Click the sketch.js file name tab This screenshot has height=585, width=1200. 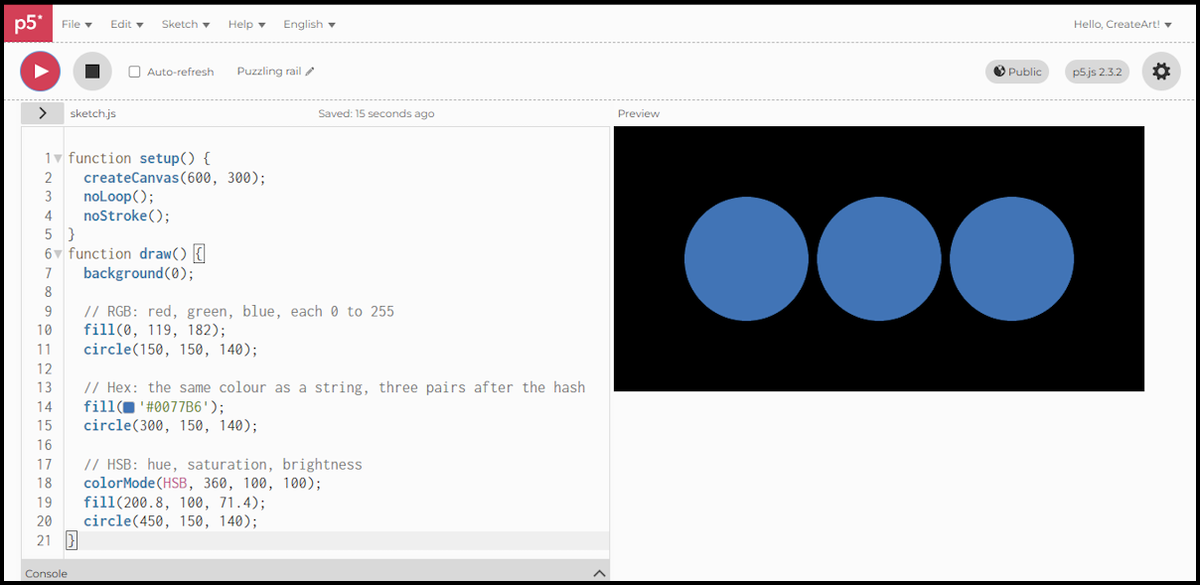pyautogui.click(x=93, y=114)
